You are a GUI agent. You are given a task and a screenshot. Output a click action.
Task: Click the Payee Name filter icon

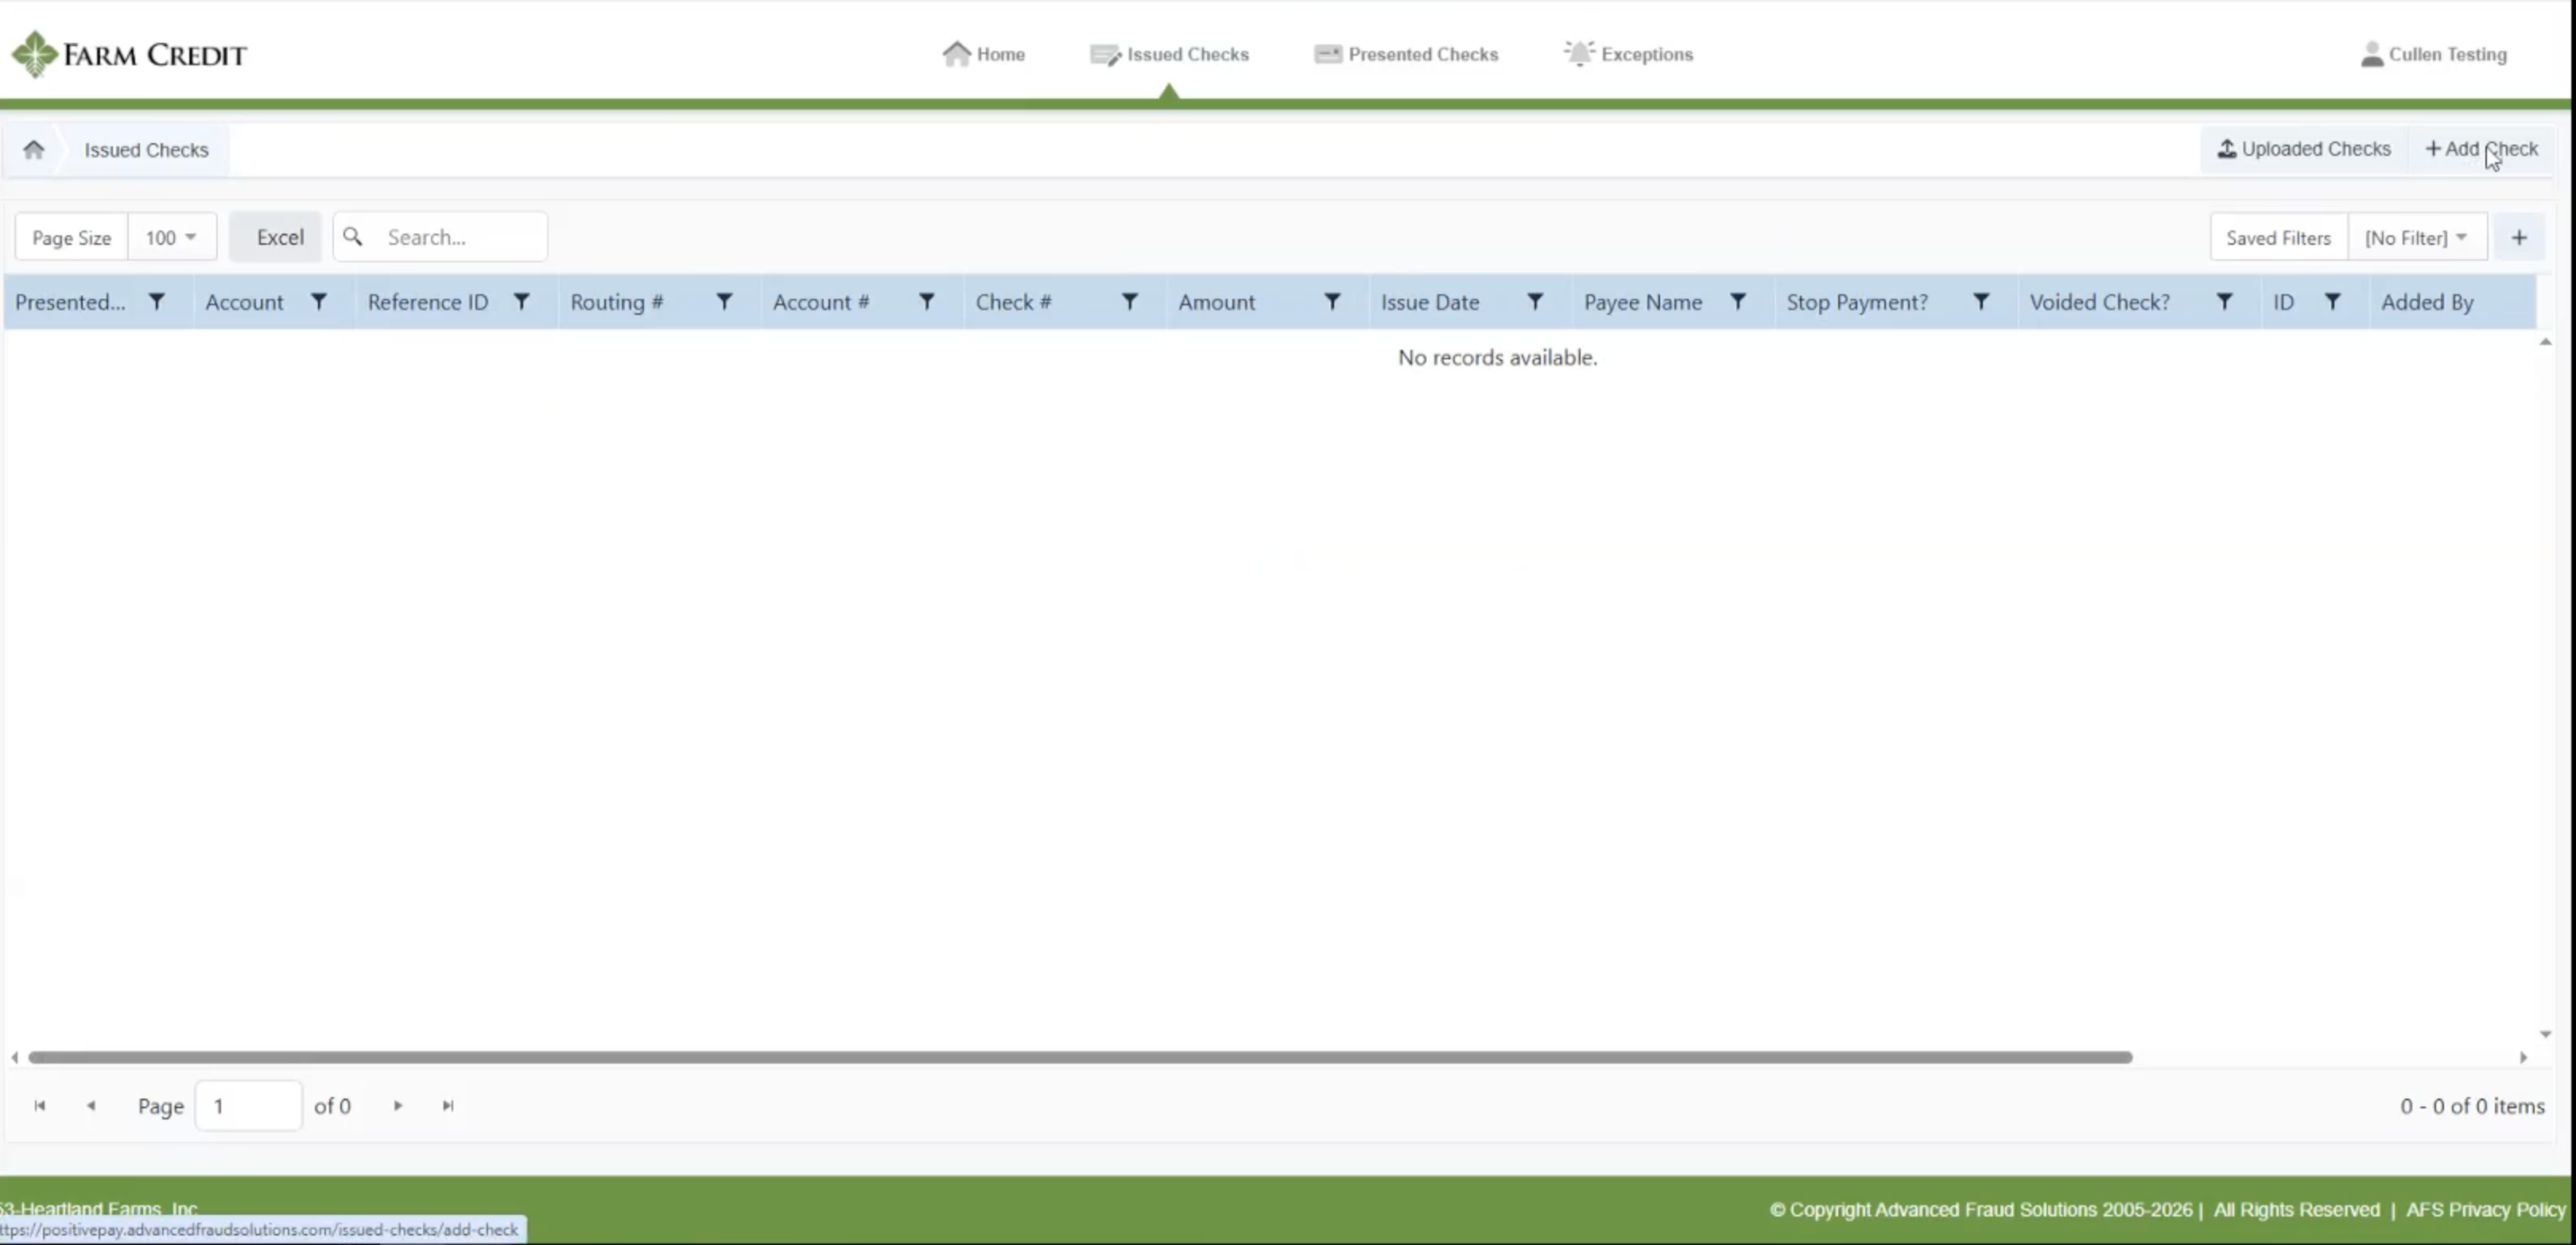[1738, 302]
